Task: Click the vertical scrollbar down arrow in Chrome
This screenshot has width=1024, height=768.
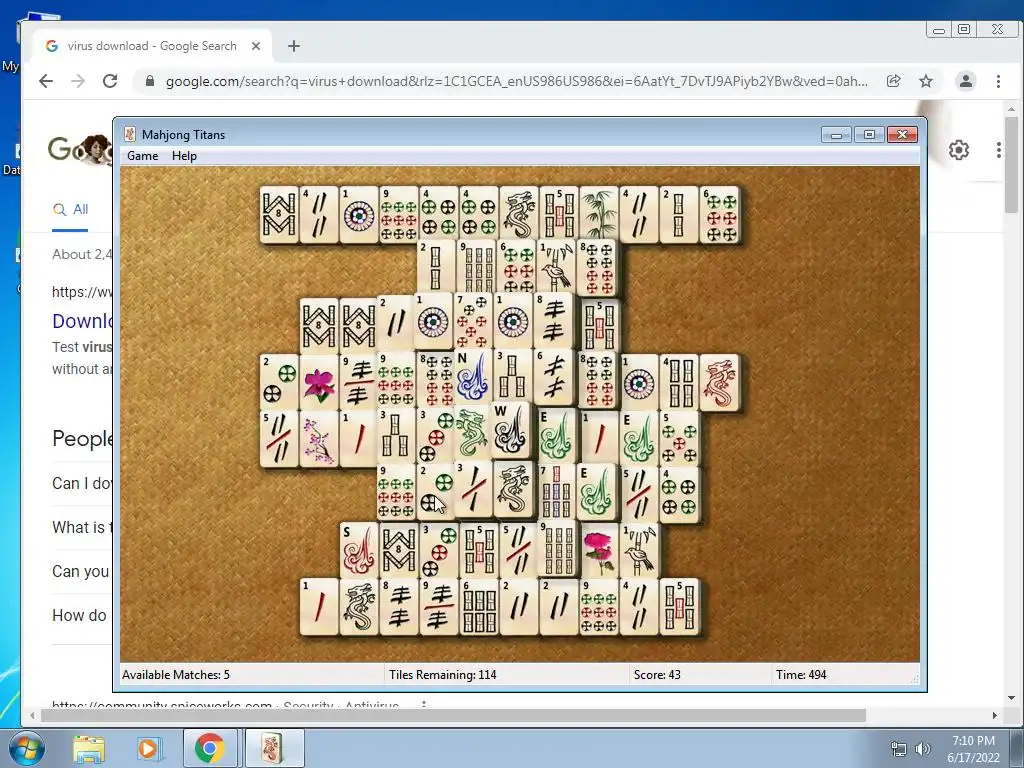Action: 1012,698
